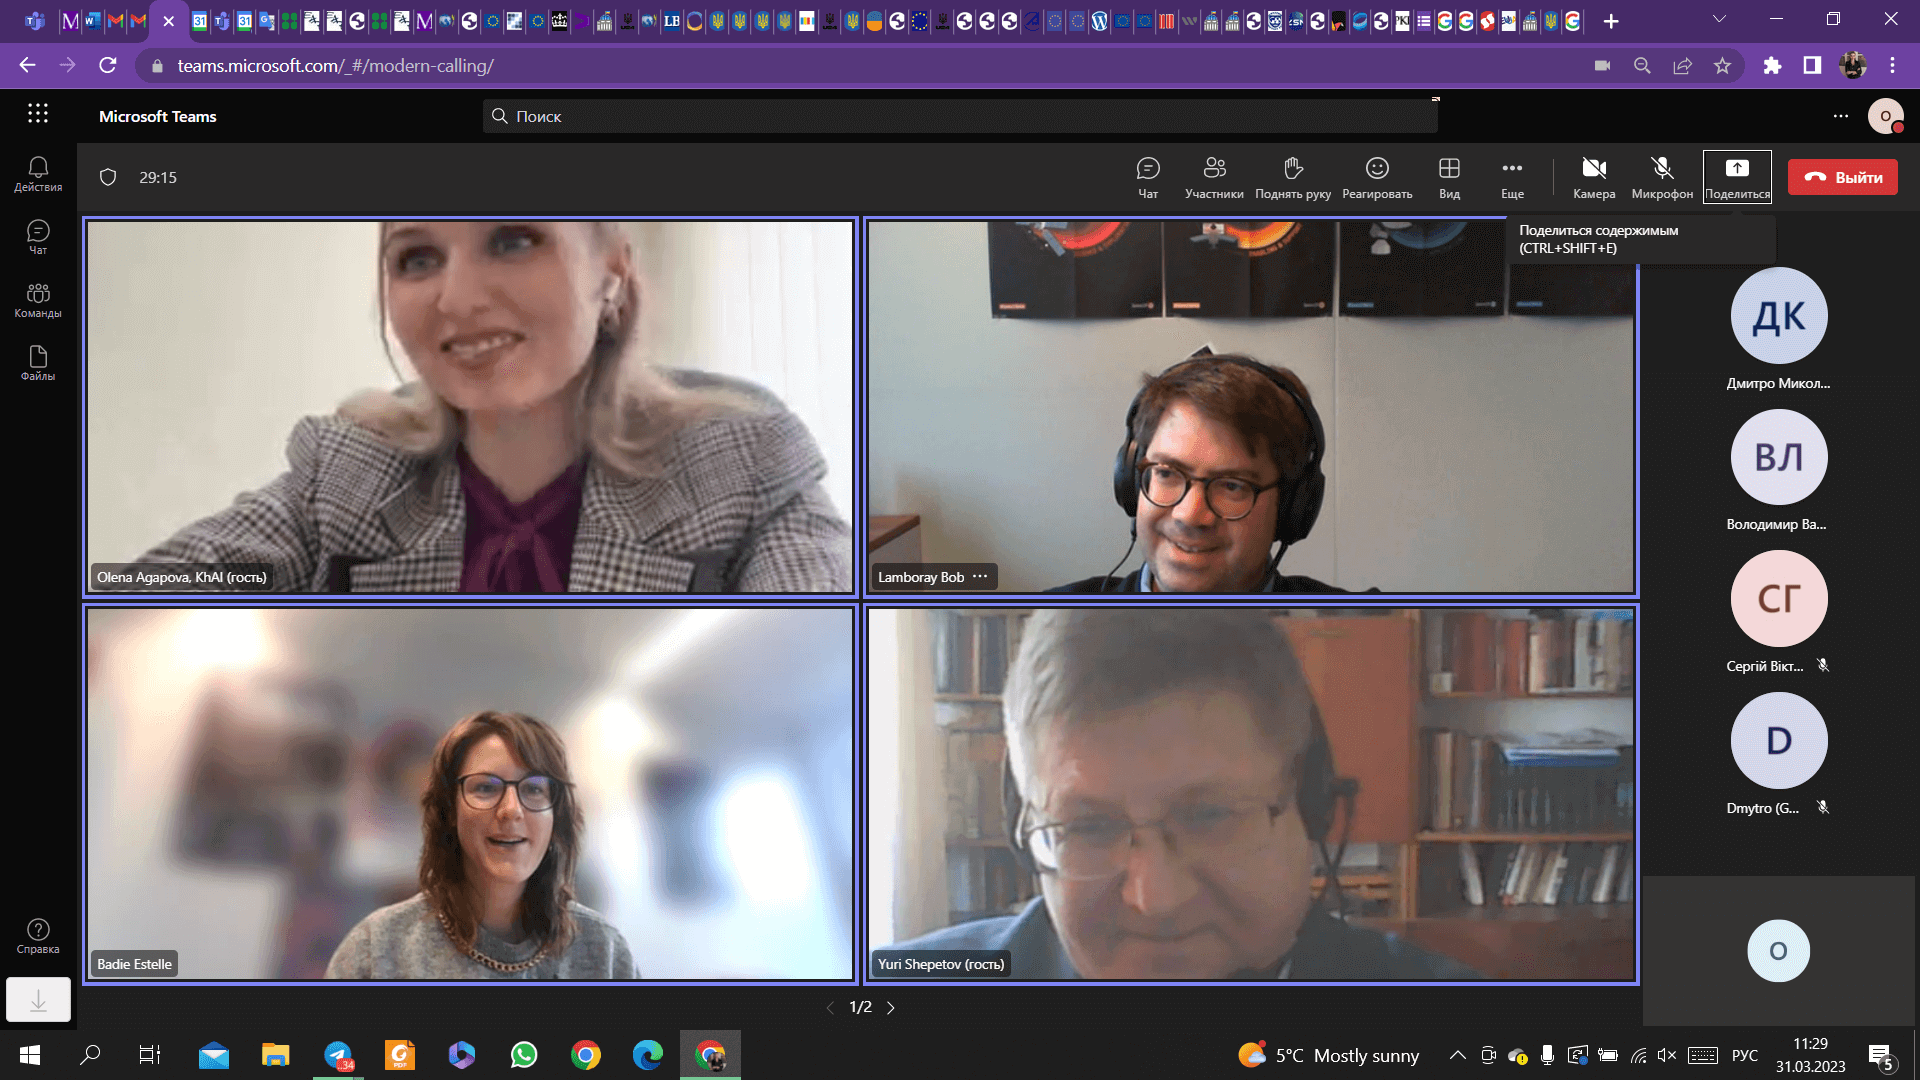Click the Поднять руку raise hand icon
1920x1080 pixels.
pyautogui.click(x=1292, y=168)
